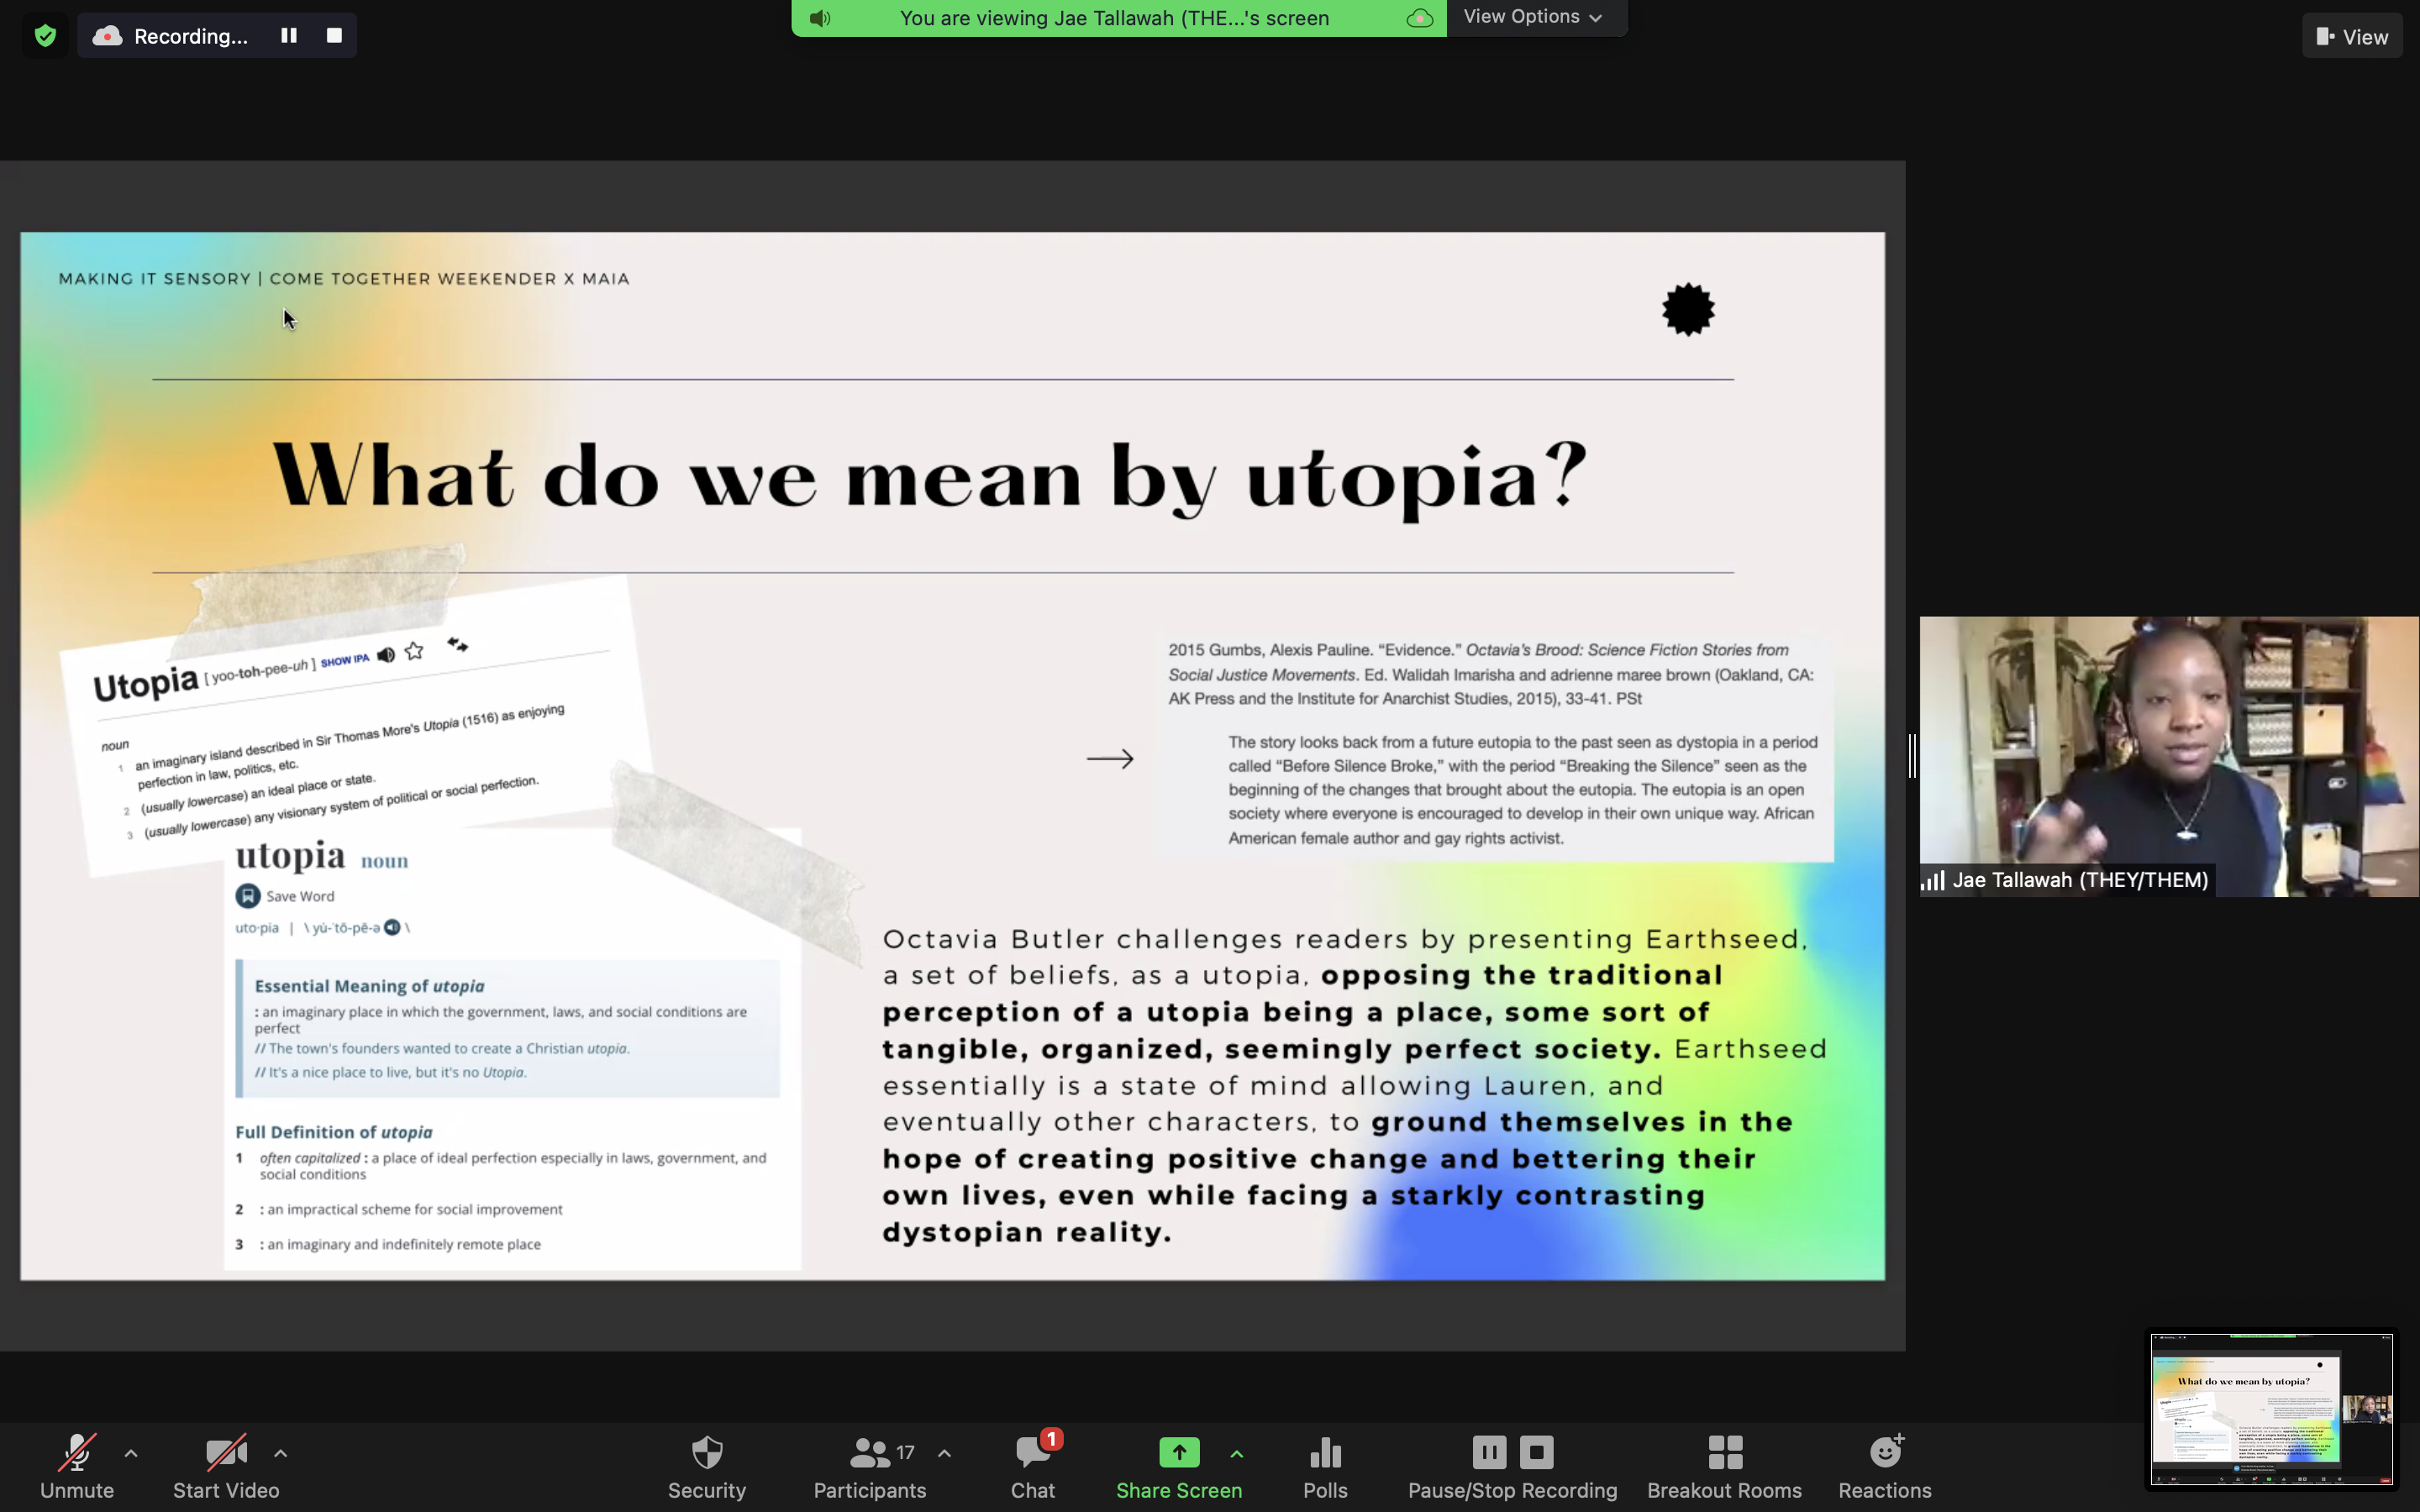Open the Participants panel
The width and height of the screenshot is (2420, 1512).
point(868,1464)
